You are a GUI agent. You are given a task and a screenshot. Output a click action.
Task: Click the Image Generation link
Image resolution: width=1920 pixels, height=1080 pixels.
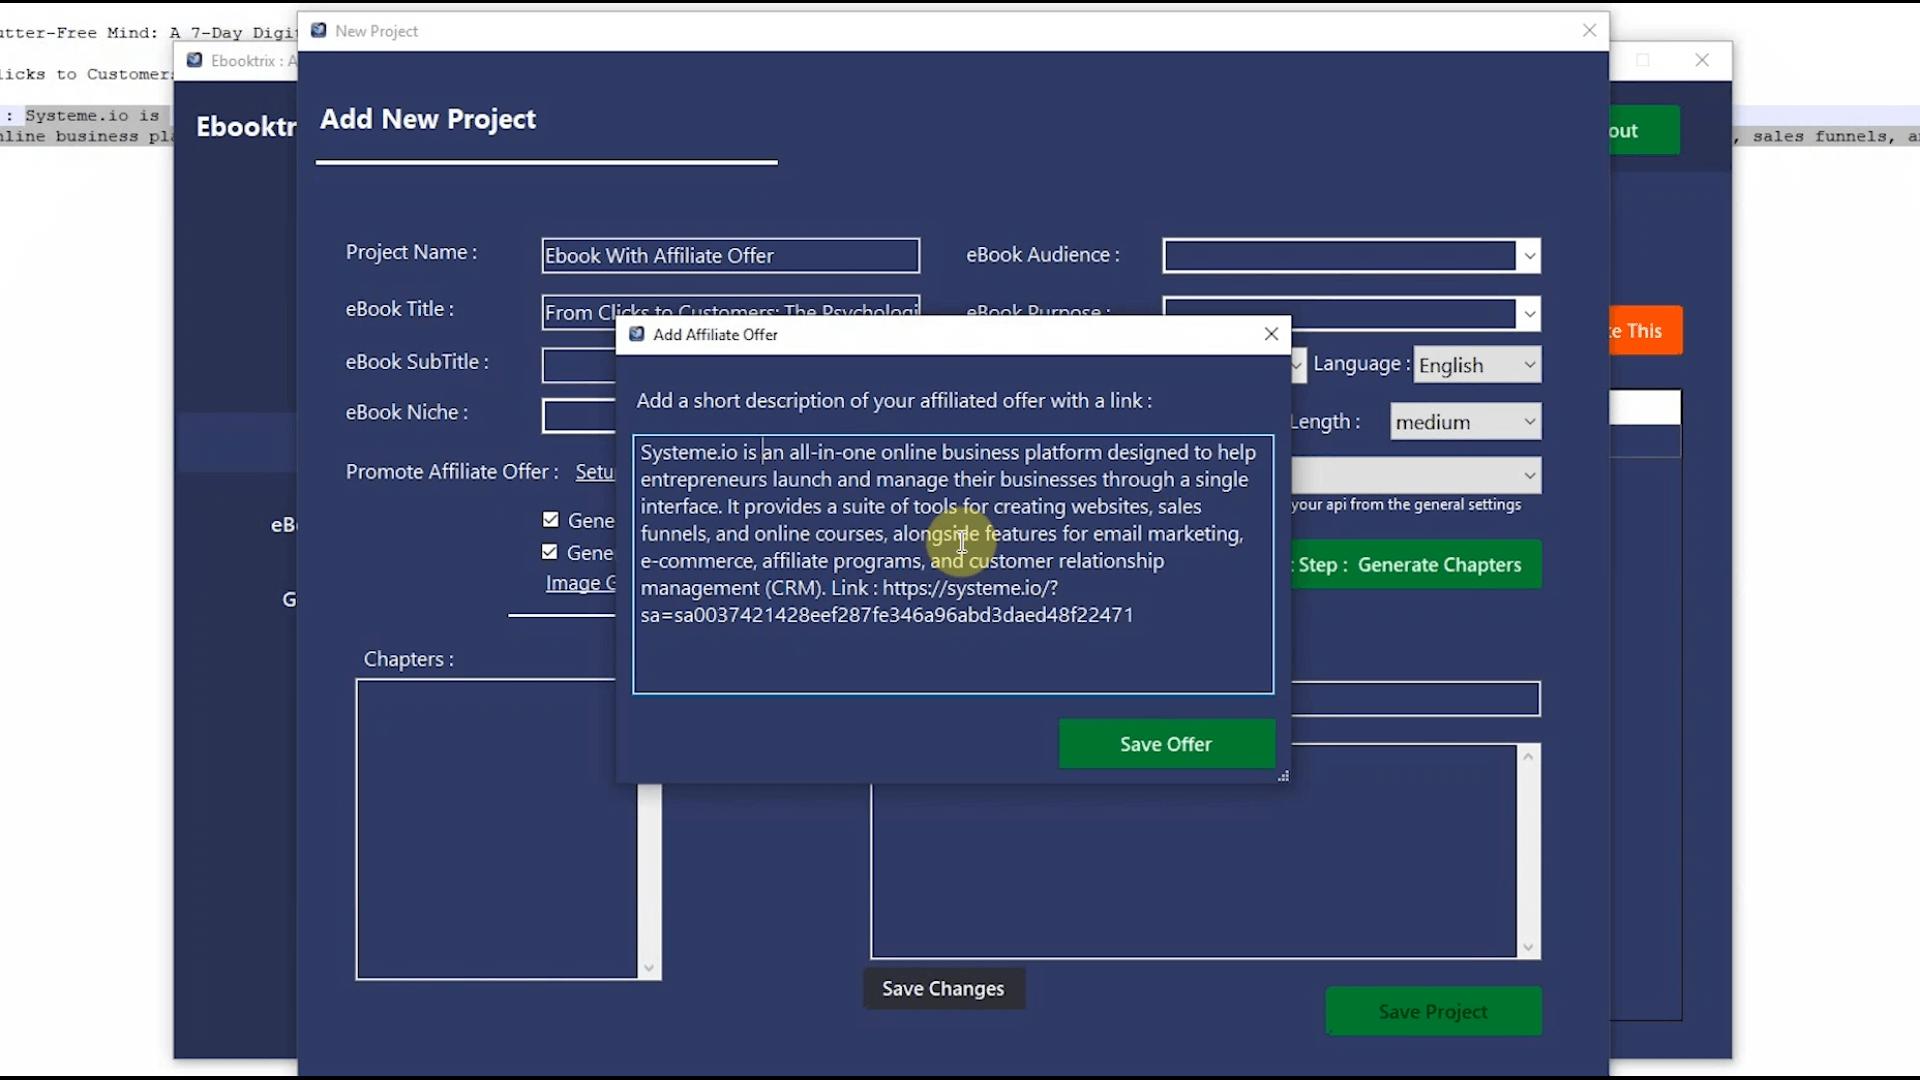[x=581, y=582]
